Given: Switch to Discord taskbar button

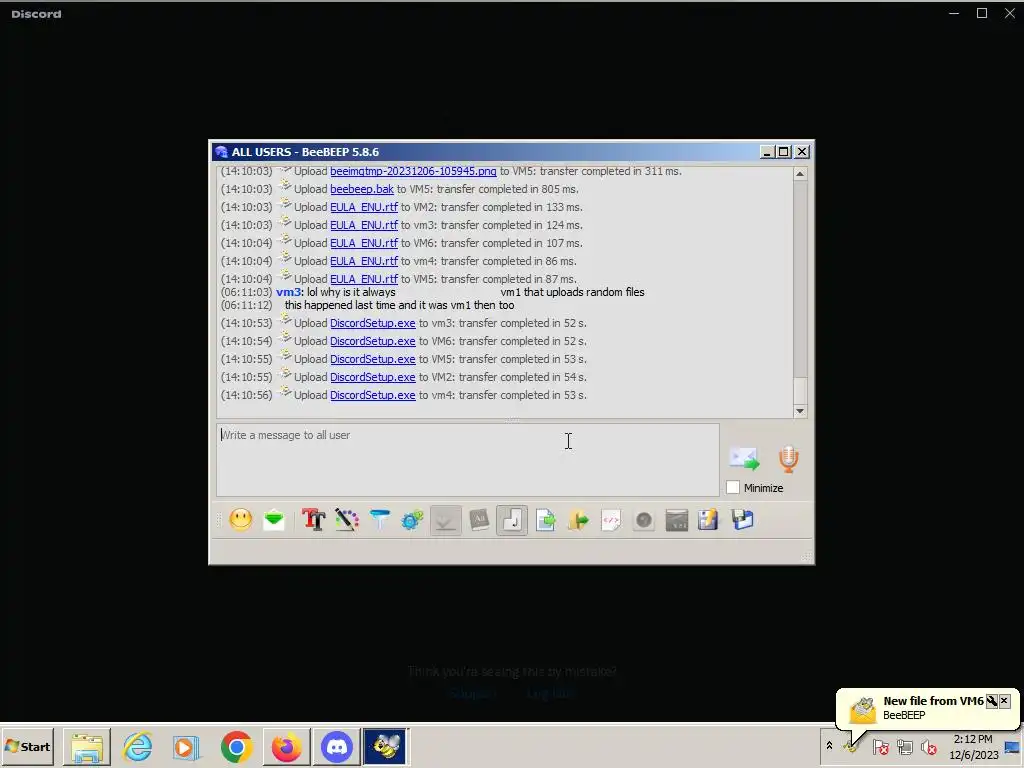Looking at the screenshot, I should pyautogui.click(x=336, y=746).
